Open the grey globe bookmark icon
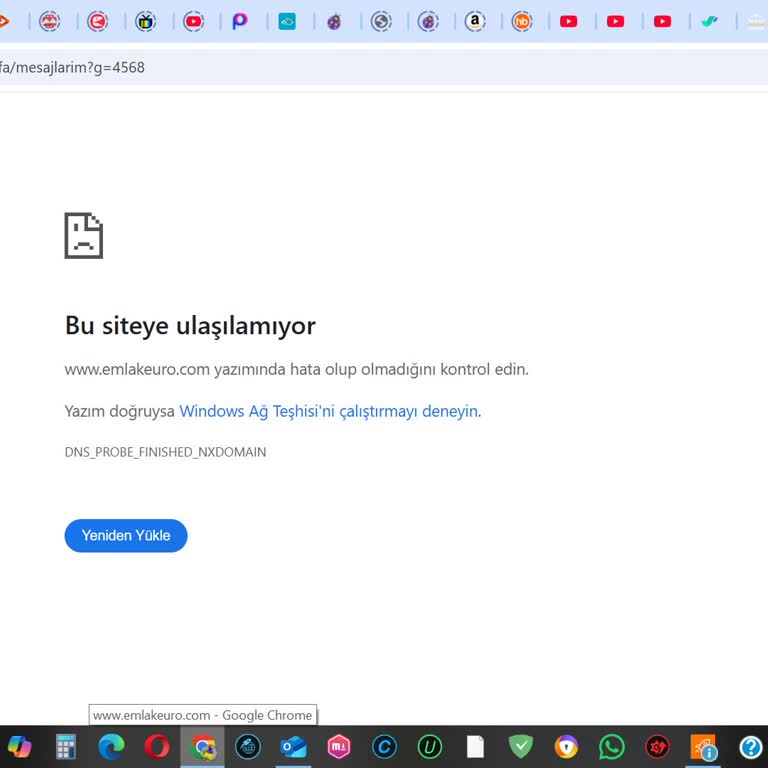Image resolution: width=768 pixels, height=768 pixels. pos(381,22)
